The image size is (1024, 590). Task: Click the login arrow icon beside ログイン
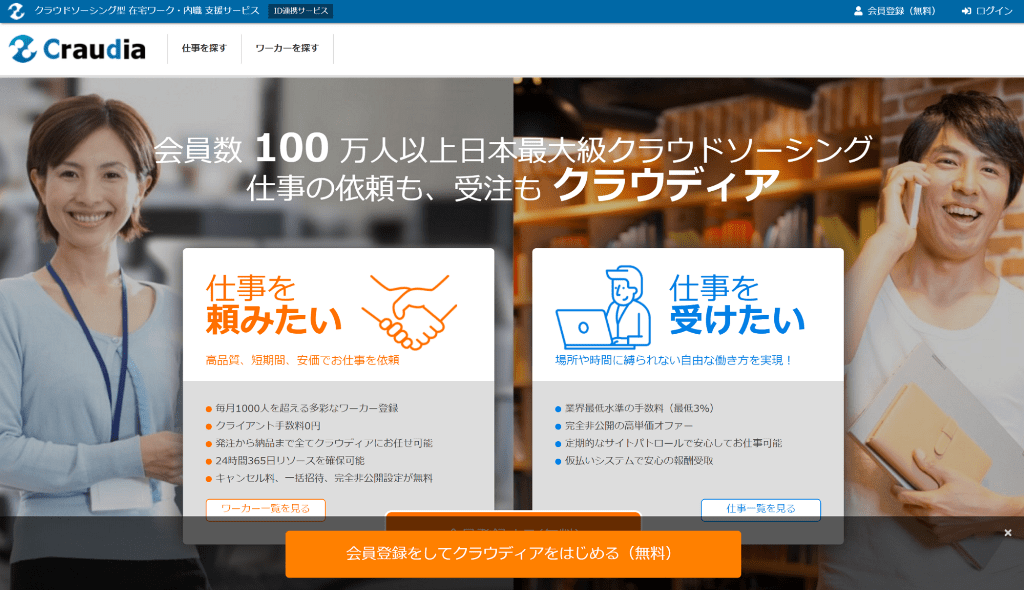click(x=966, y=11)
